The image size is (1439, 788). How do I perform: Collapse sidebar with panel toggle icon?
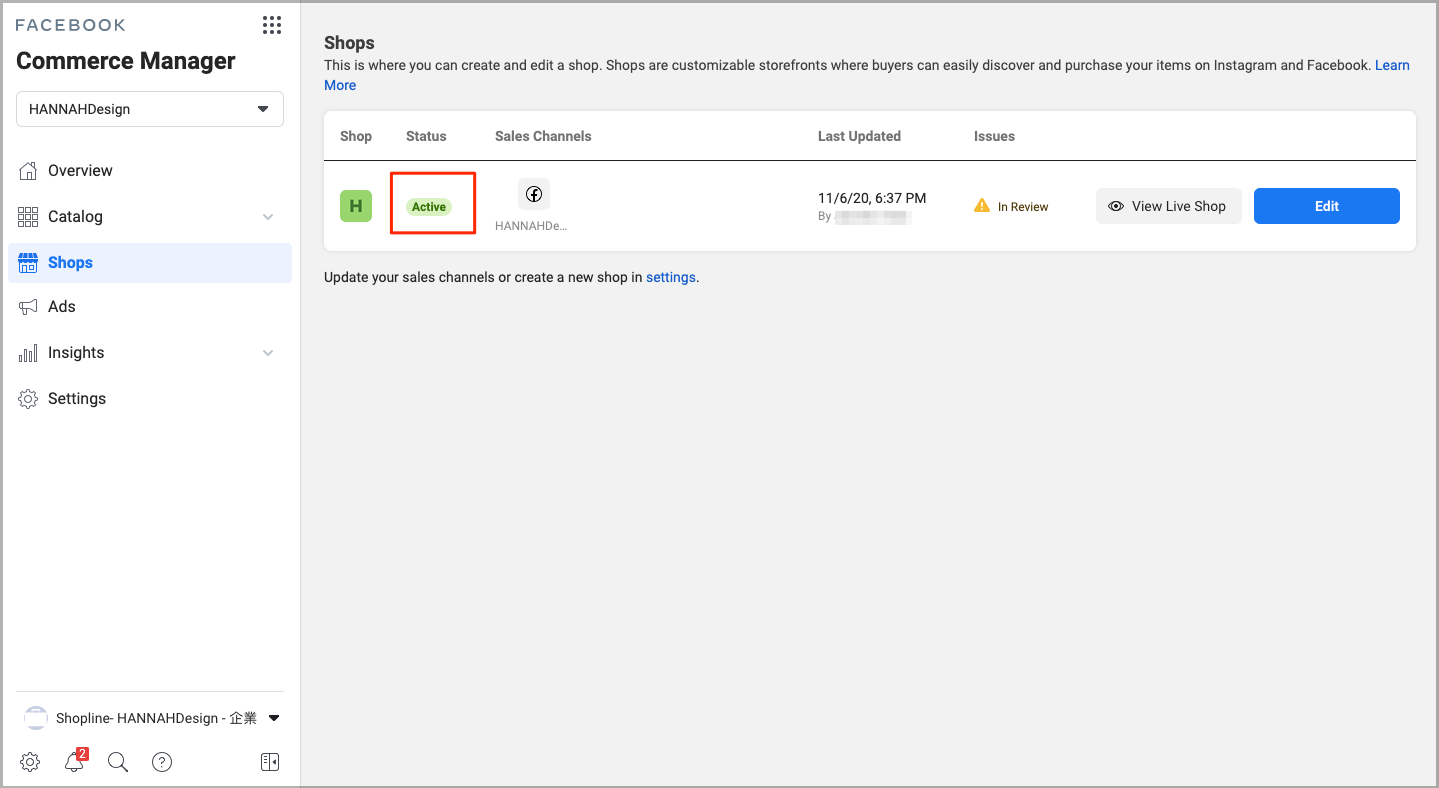(x=270, y=762)
